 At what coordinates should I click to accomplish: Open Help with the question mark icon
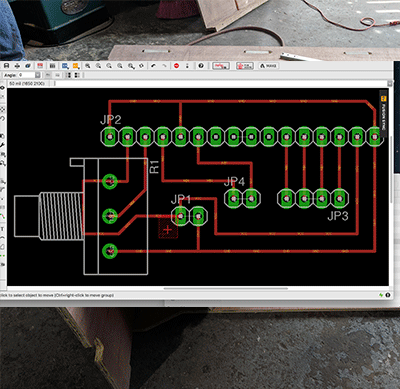[x=201, y=66]
